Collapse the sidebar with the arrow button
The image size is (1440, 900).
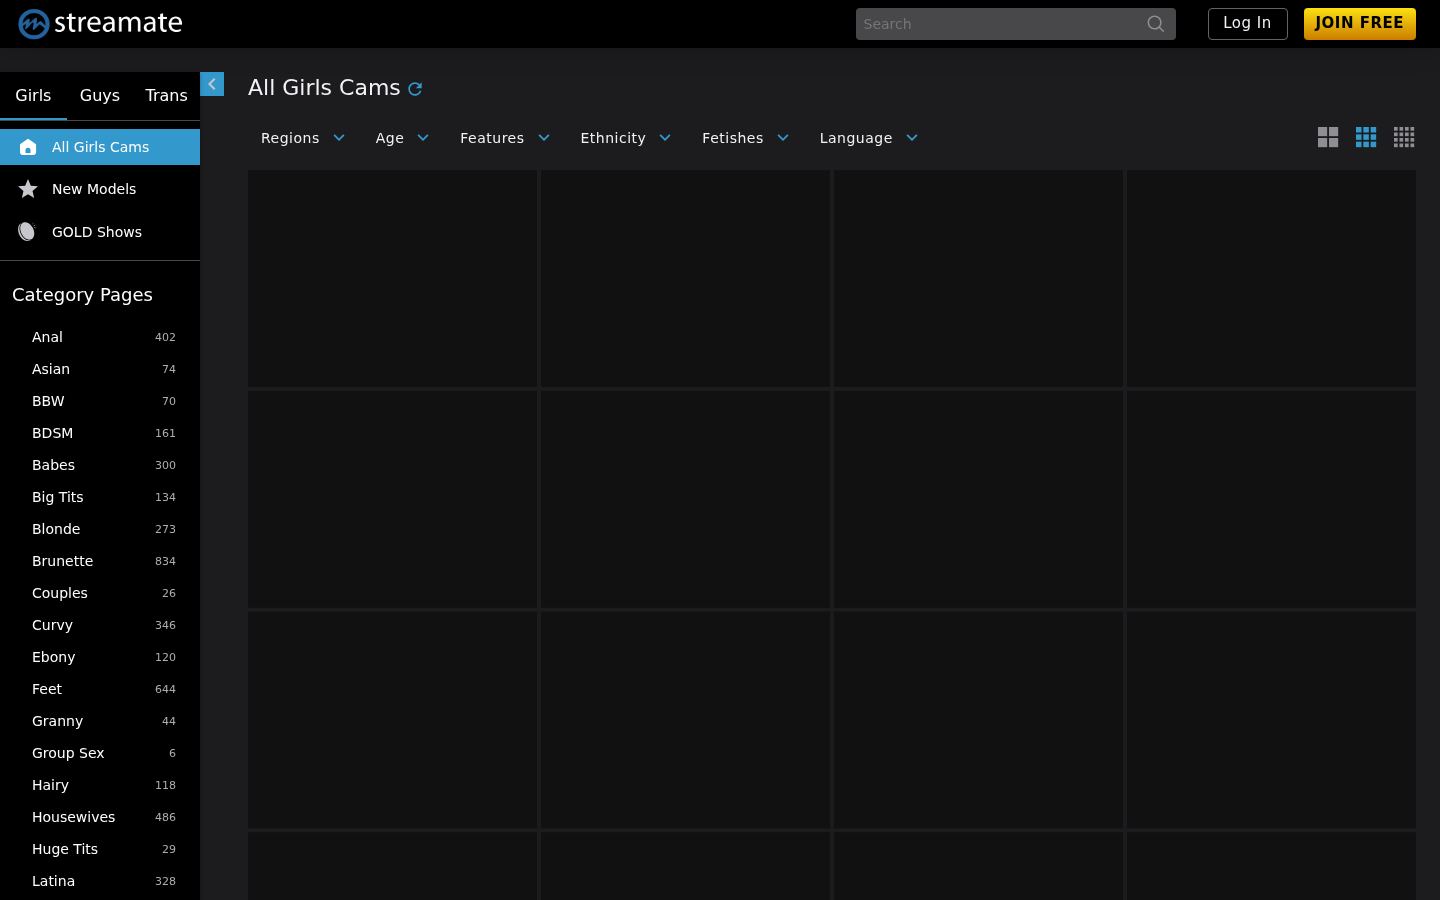click(212, 84)
